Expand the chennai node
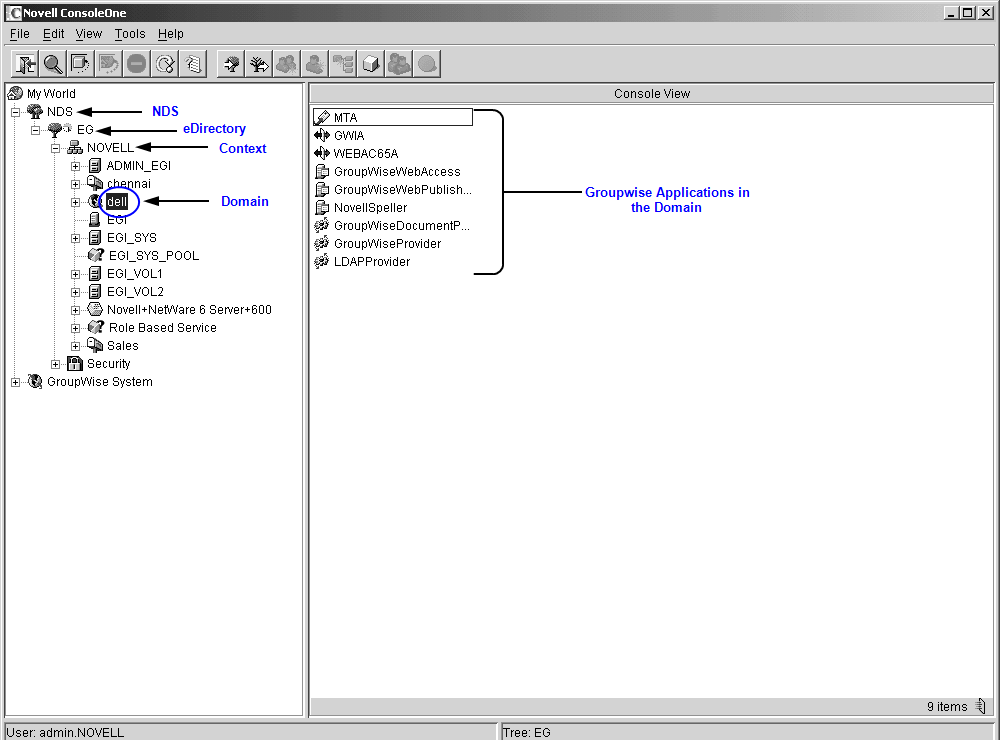The image size is (1000, 740). click(75, 184)
